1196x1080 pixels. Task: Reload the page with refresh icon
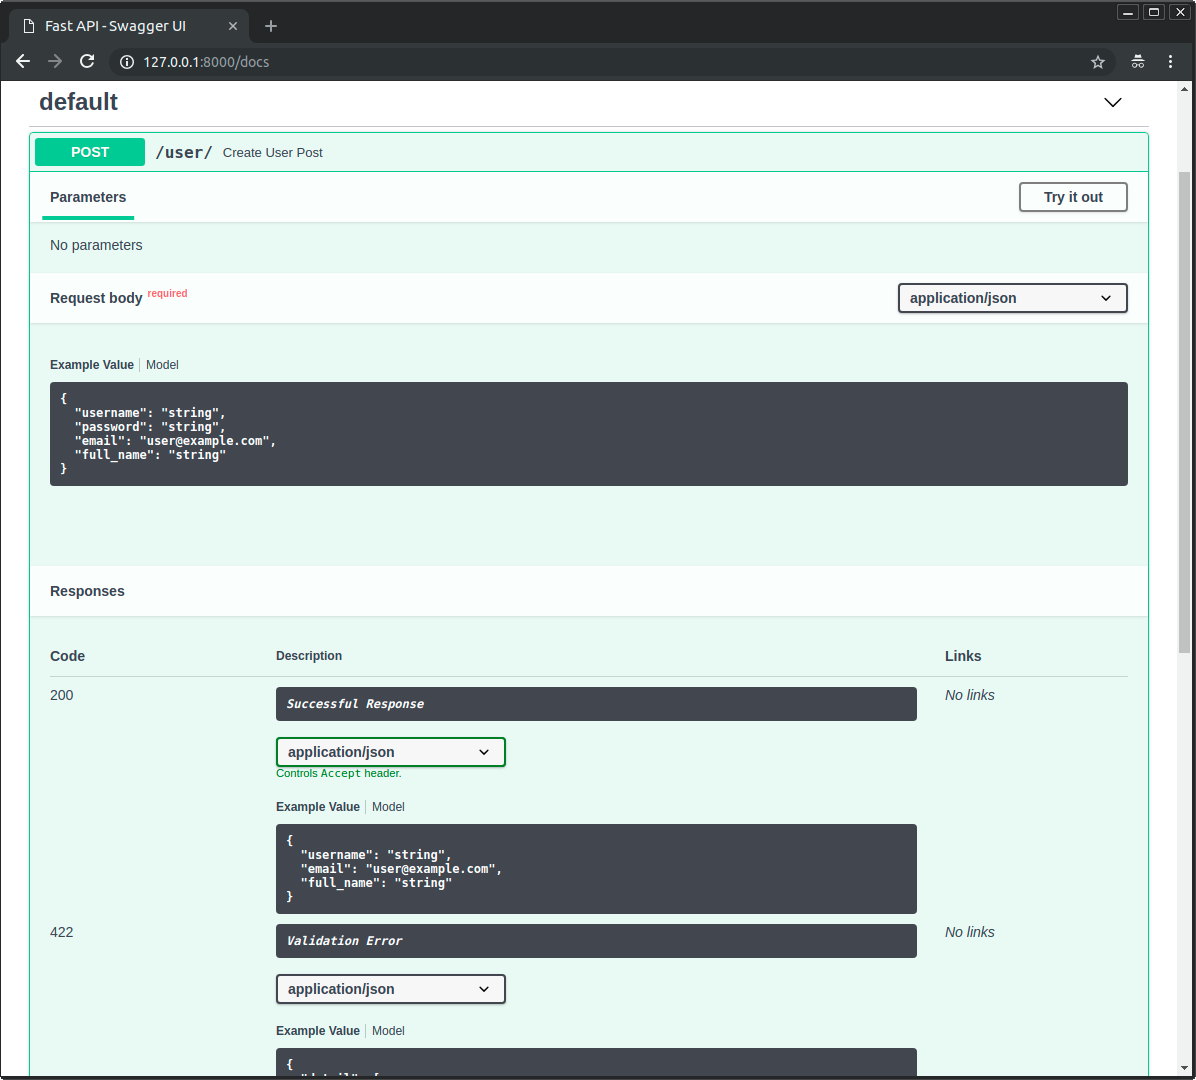tap(87, 62)
